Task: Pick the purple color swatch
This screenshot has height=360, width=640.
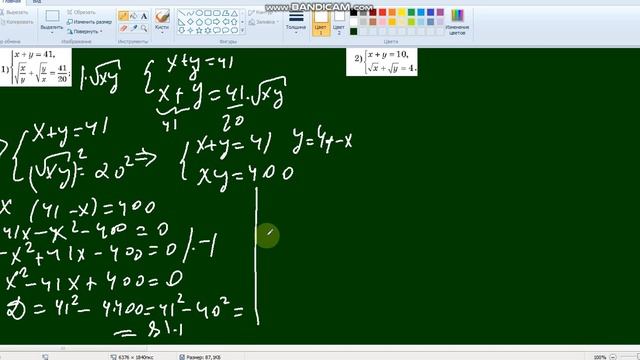Action: click(x=440, y=13)
